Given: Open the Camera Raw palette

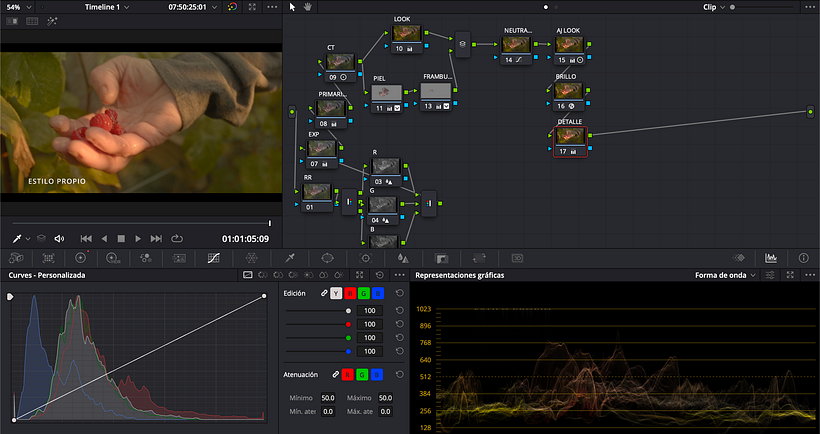Looking at the screenshot, I should point(16,258).
